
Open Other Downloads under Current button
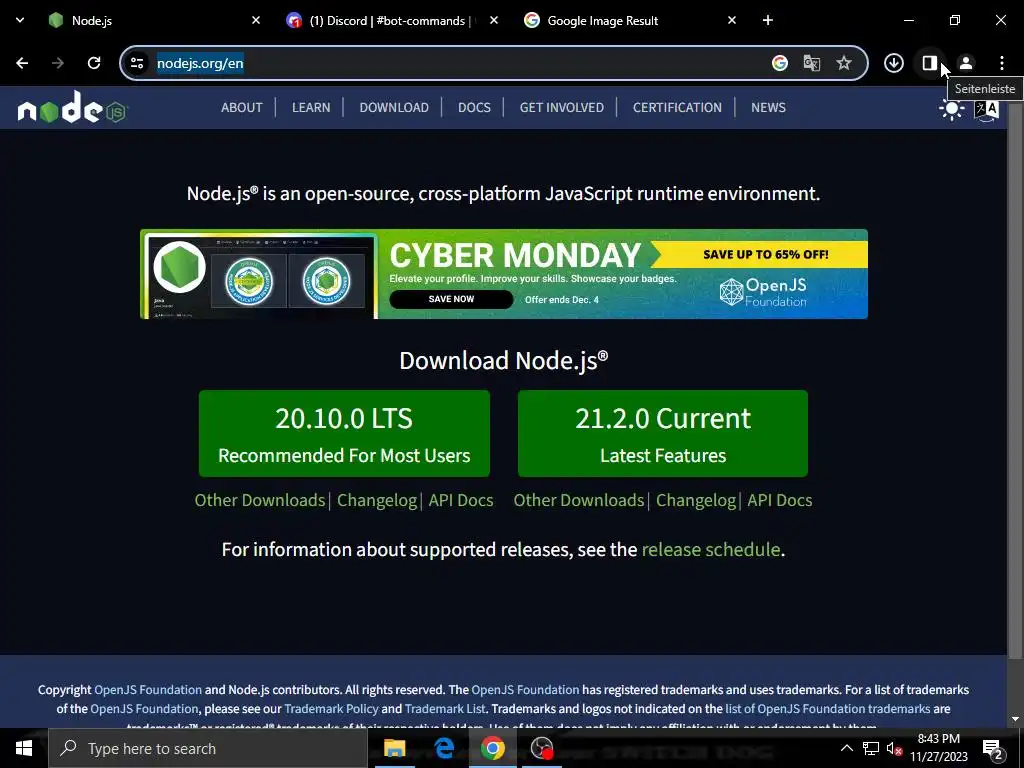[579, 500]
